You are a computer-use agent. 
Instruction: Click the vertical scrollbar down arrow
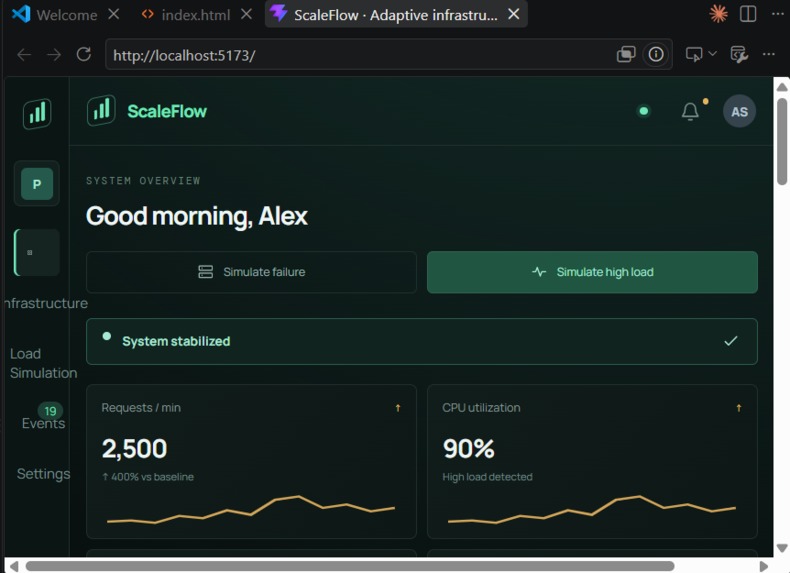coord(782,548)
